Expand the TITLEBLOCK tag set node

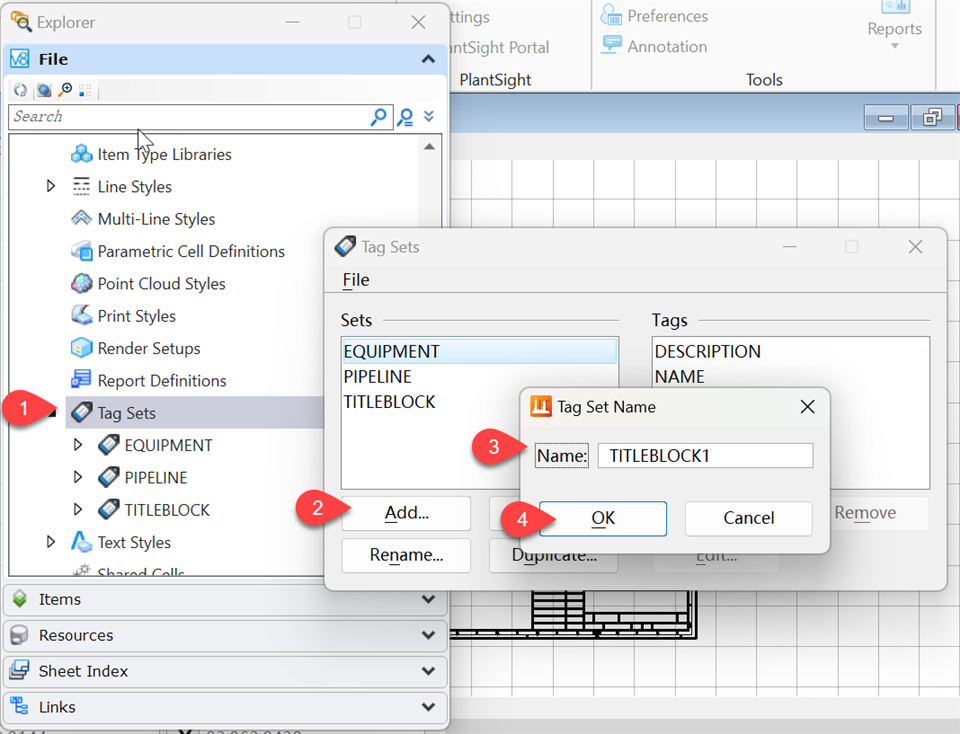[x=78, y=509]
